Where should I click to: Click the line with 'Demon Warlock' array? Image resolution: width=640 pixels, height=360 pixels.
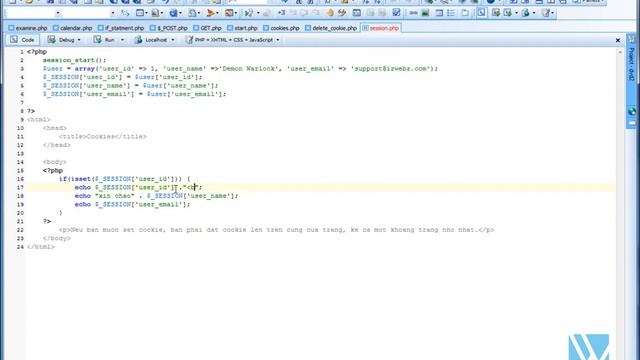click(240, 69)
